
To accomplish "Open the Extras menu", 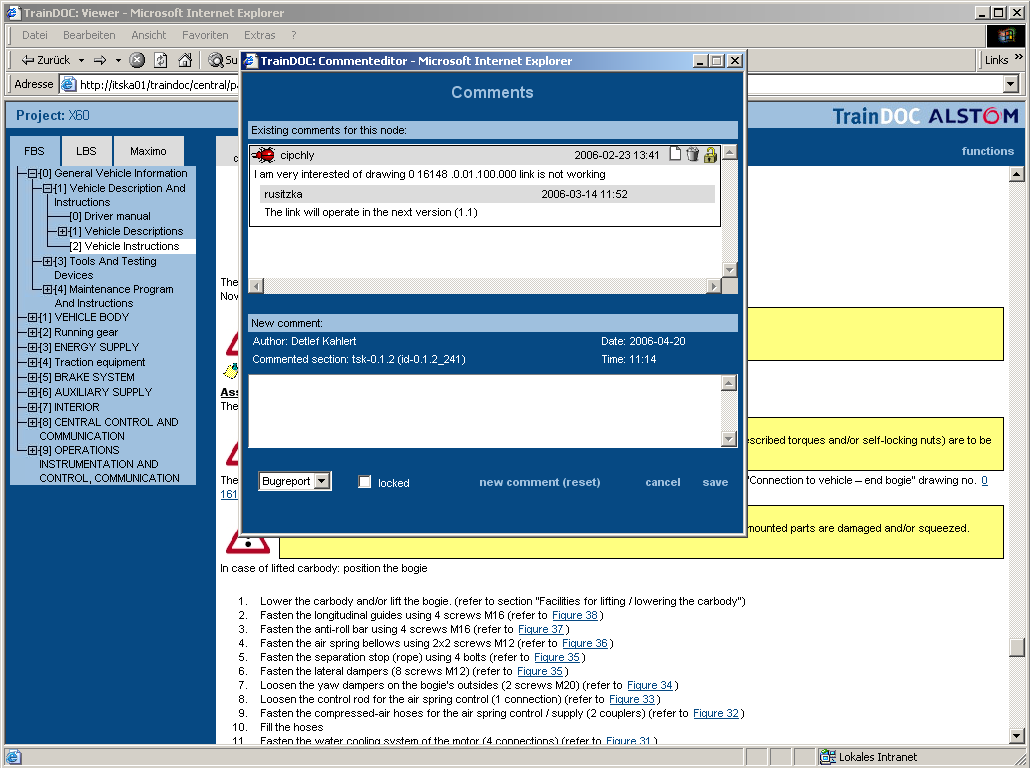I will click(x=259, y=35).
